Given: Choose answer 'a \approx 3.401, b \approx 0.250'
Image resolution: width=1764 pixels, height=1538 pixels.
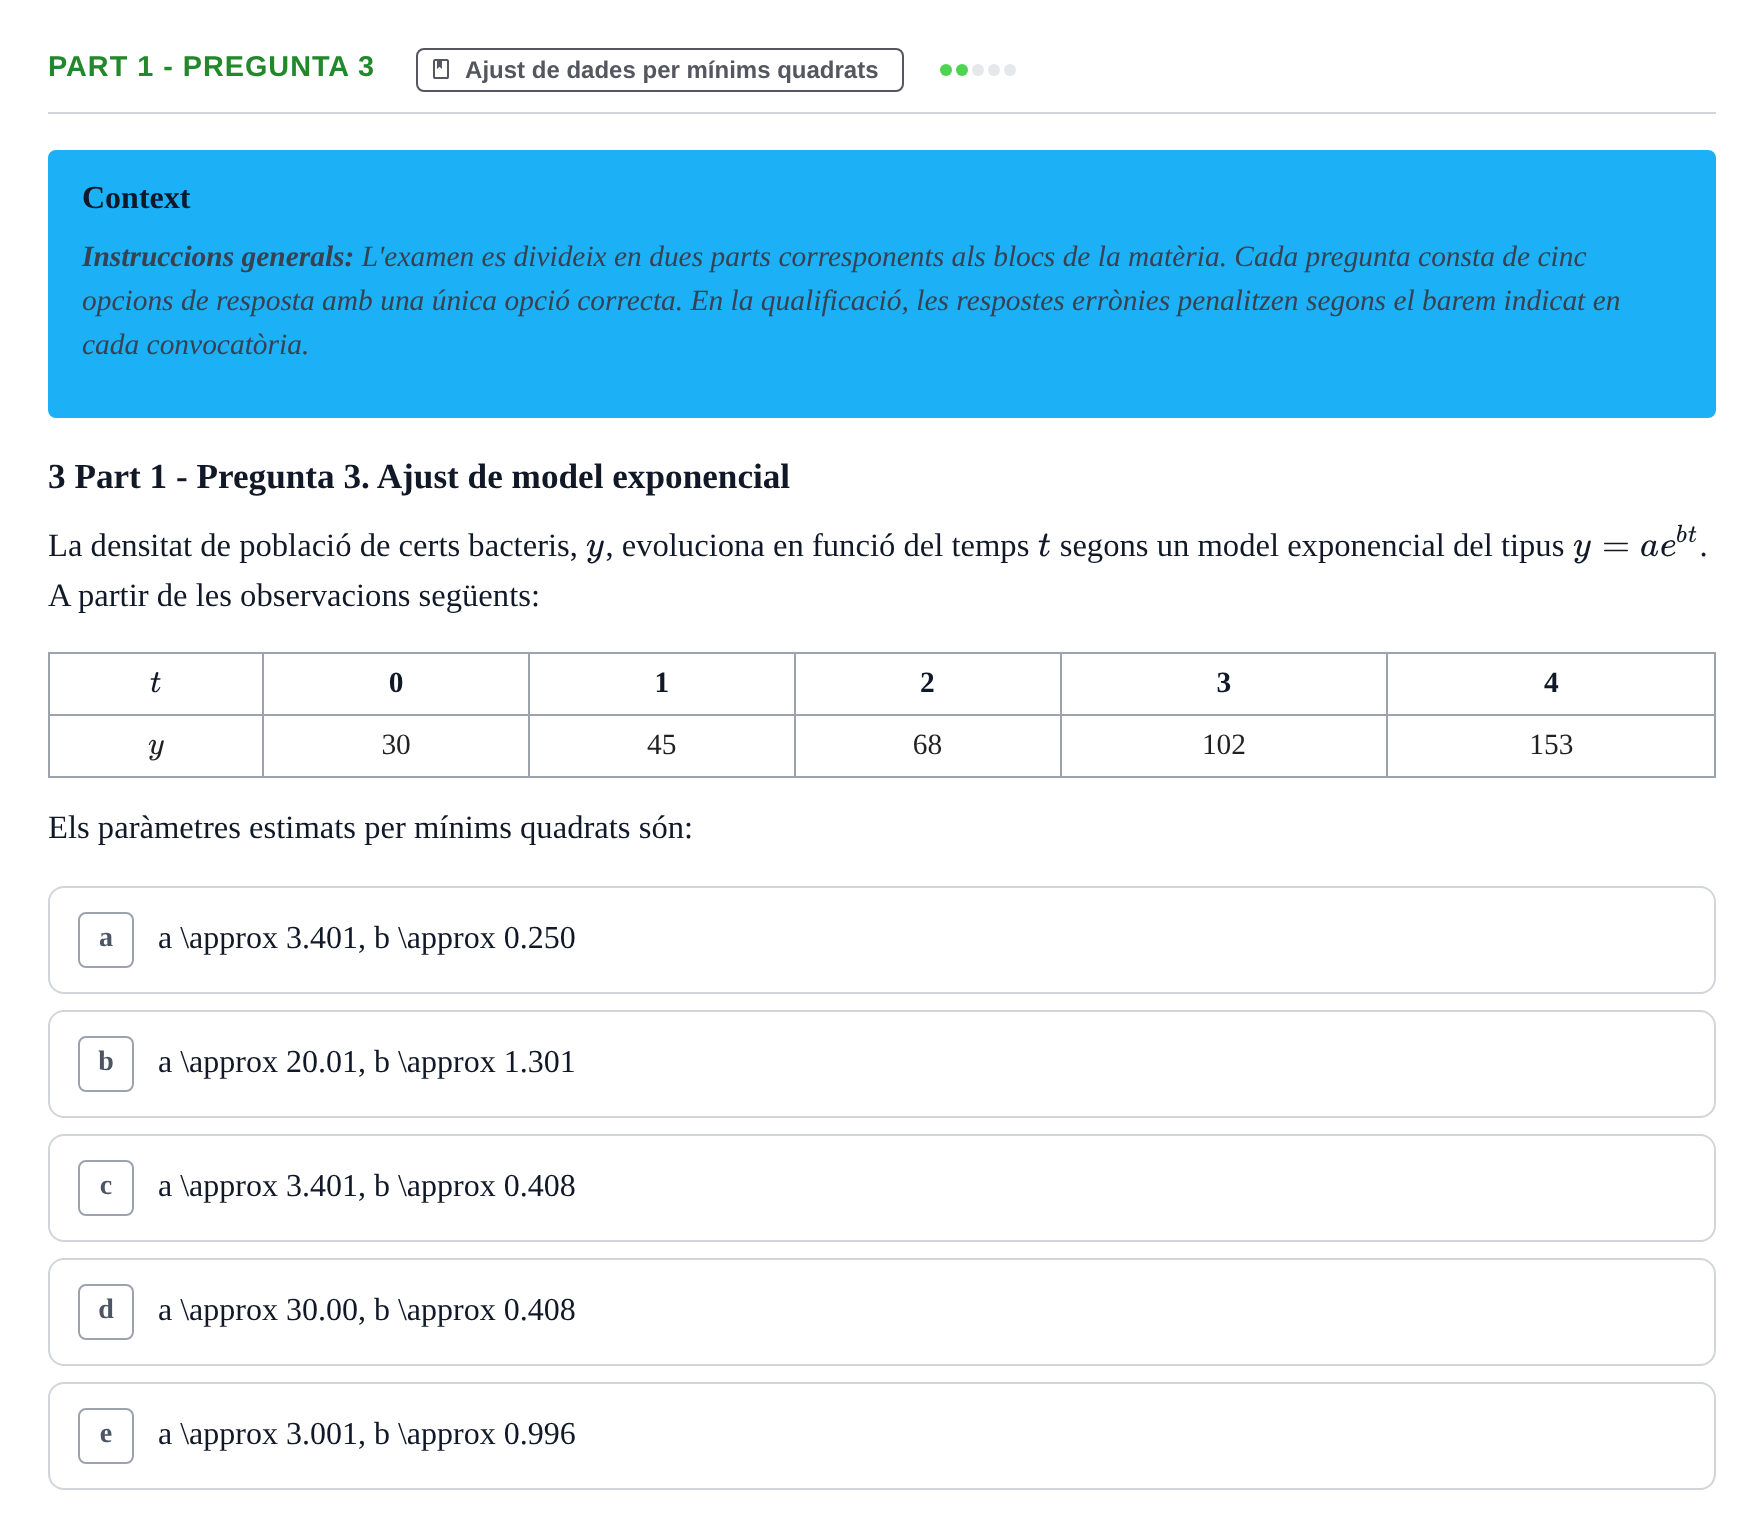Looking at the screenshot, I should click(882, 940).
